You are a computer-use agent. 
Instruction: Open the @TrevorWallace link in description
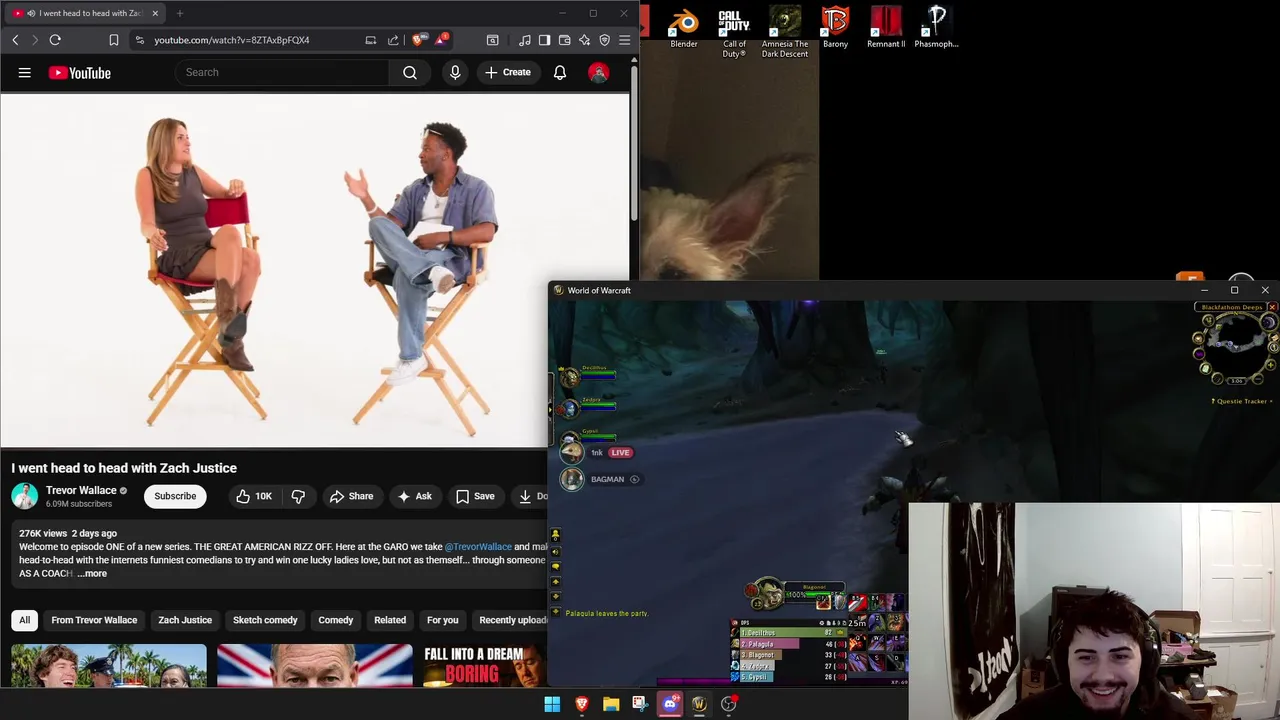[x=478, y=547]
